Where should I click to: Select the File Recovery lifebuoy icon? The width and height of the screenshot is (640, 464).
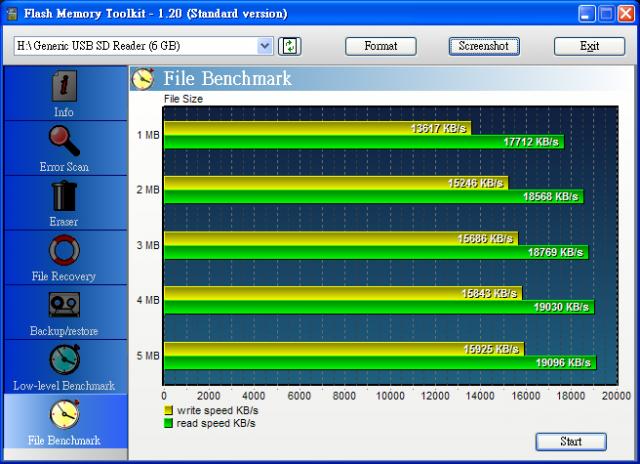point(64,250)
